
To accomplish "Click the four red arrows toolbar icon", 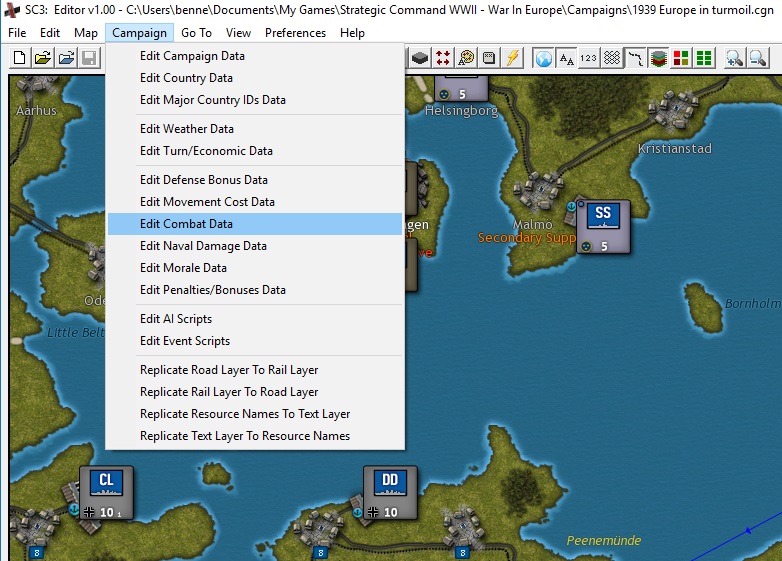I will pos(443,58).
